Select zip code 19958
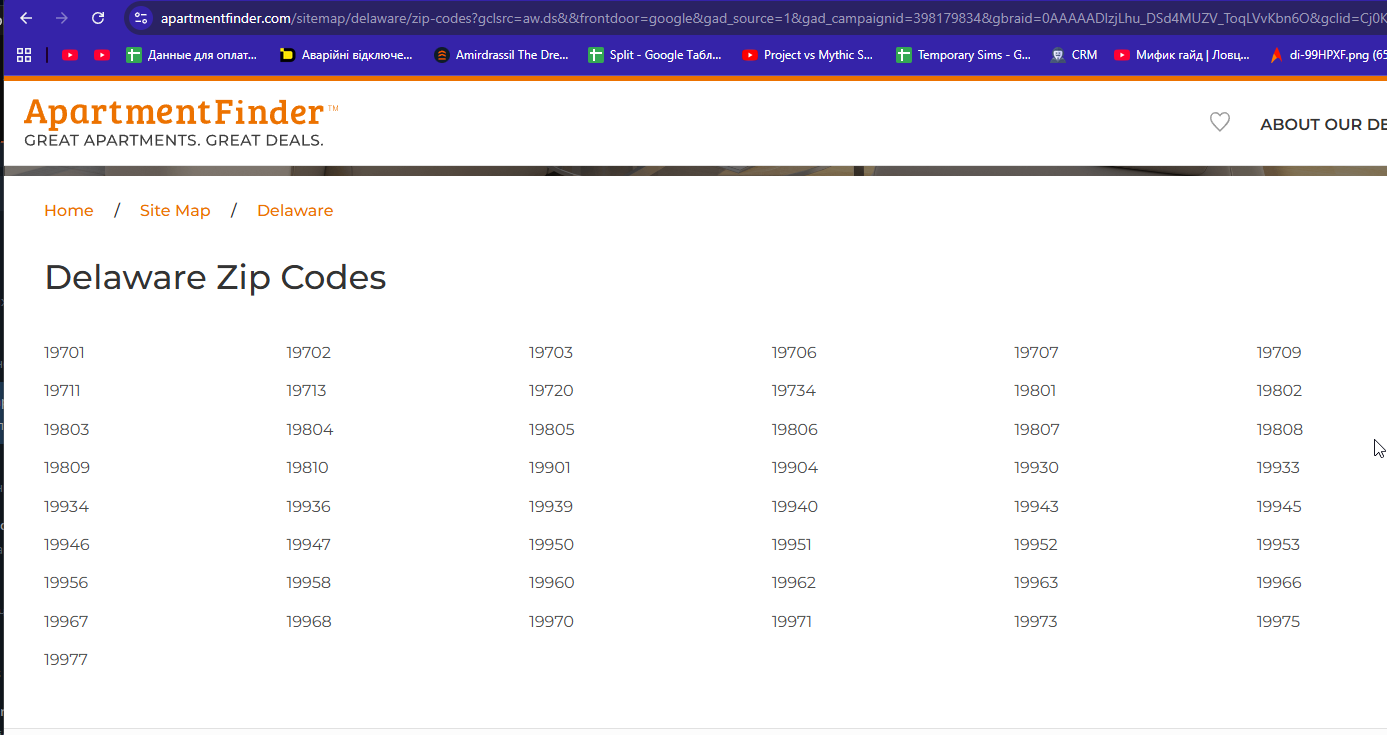1387x735 pixels. 308,582
